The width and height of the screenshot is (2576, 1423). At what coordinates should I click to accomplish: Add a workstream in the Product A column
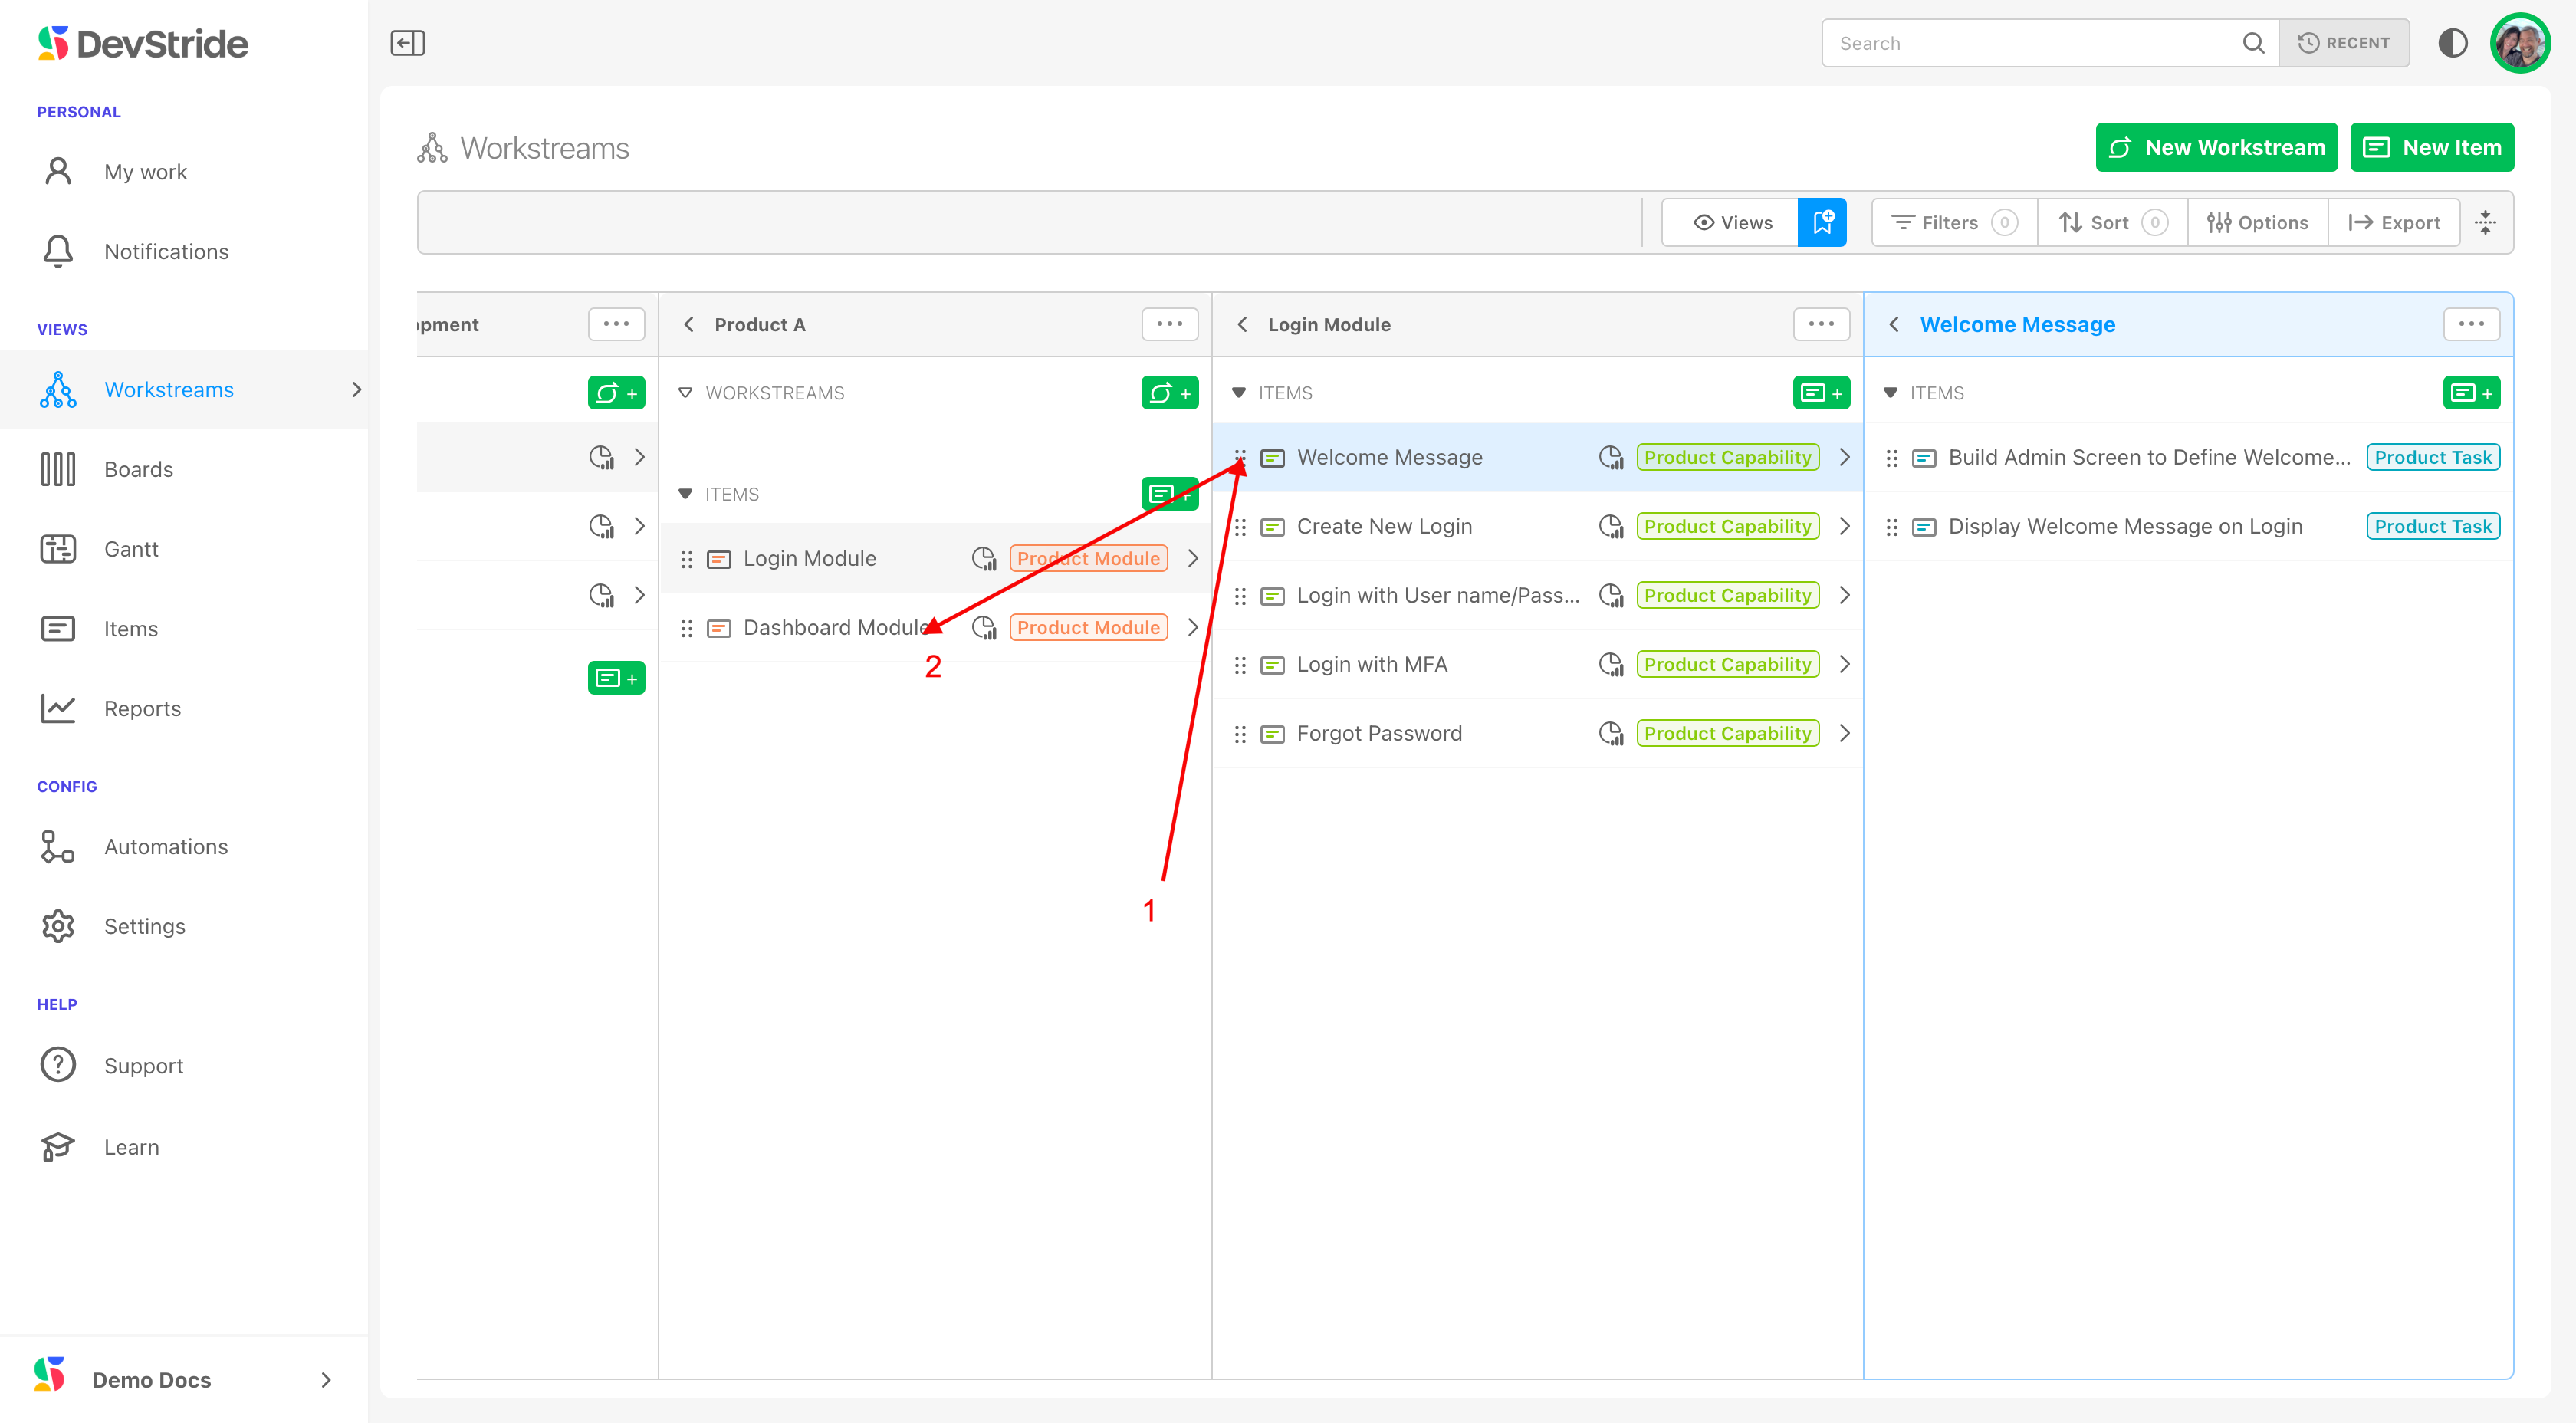(1169, 393)
